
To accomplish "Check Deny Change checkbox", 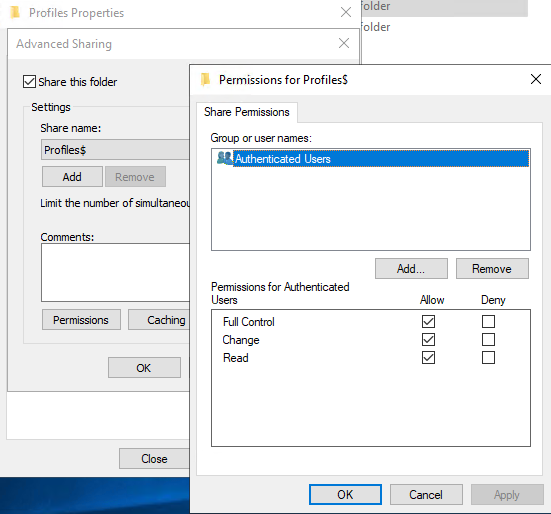I will point(488,339).
